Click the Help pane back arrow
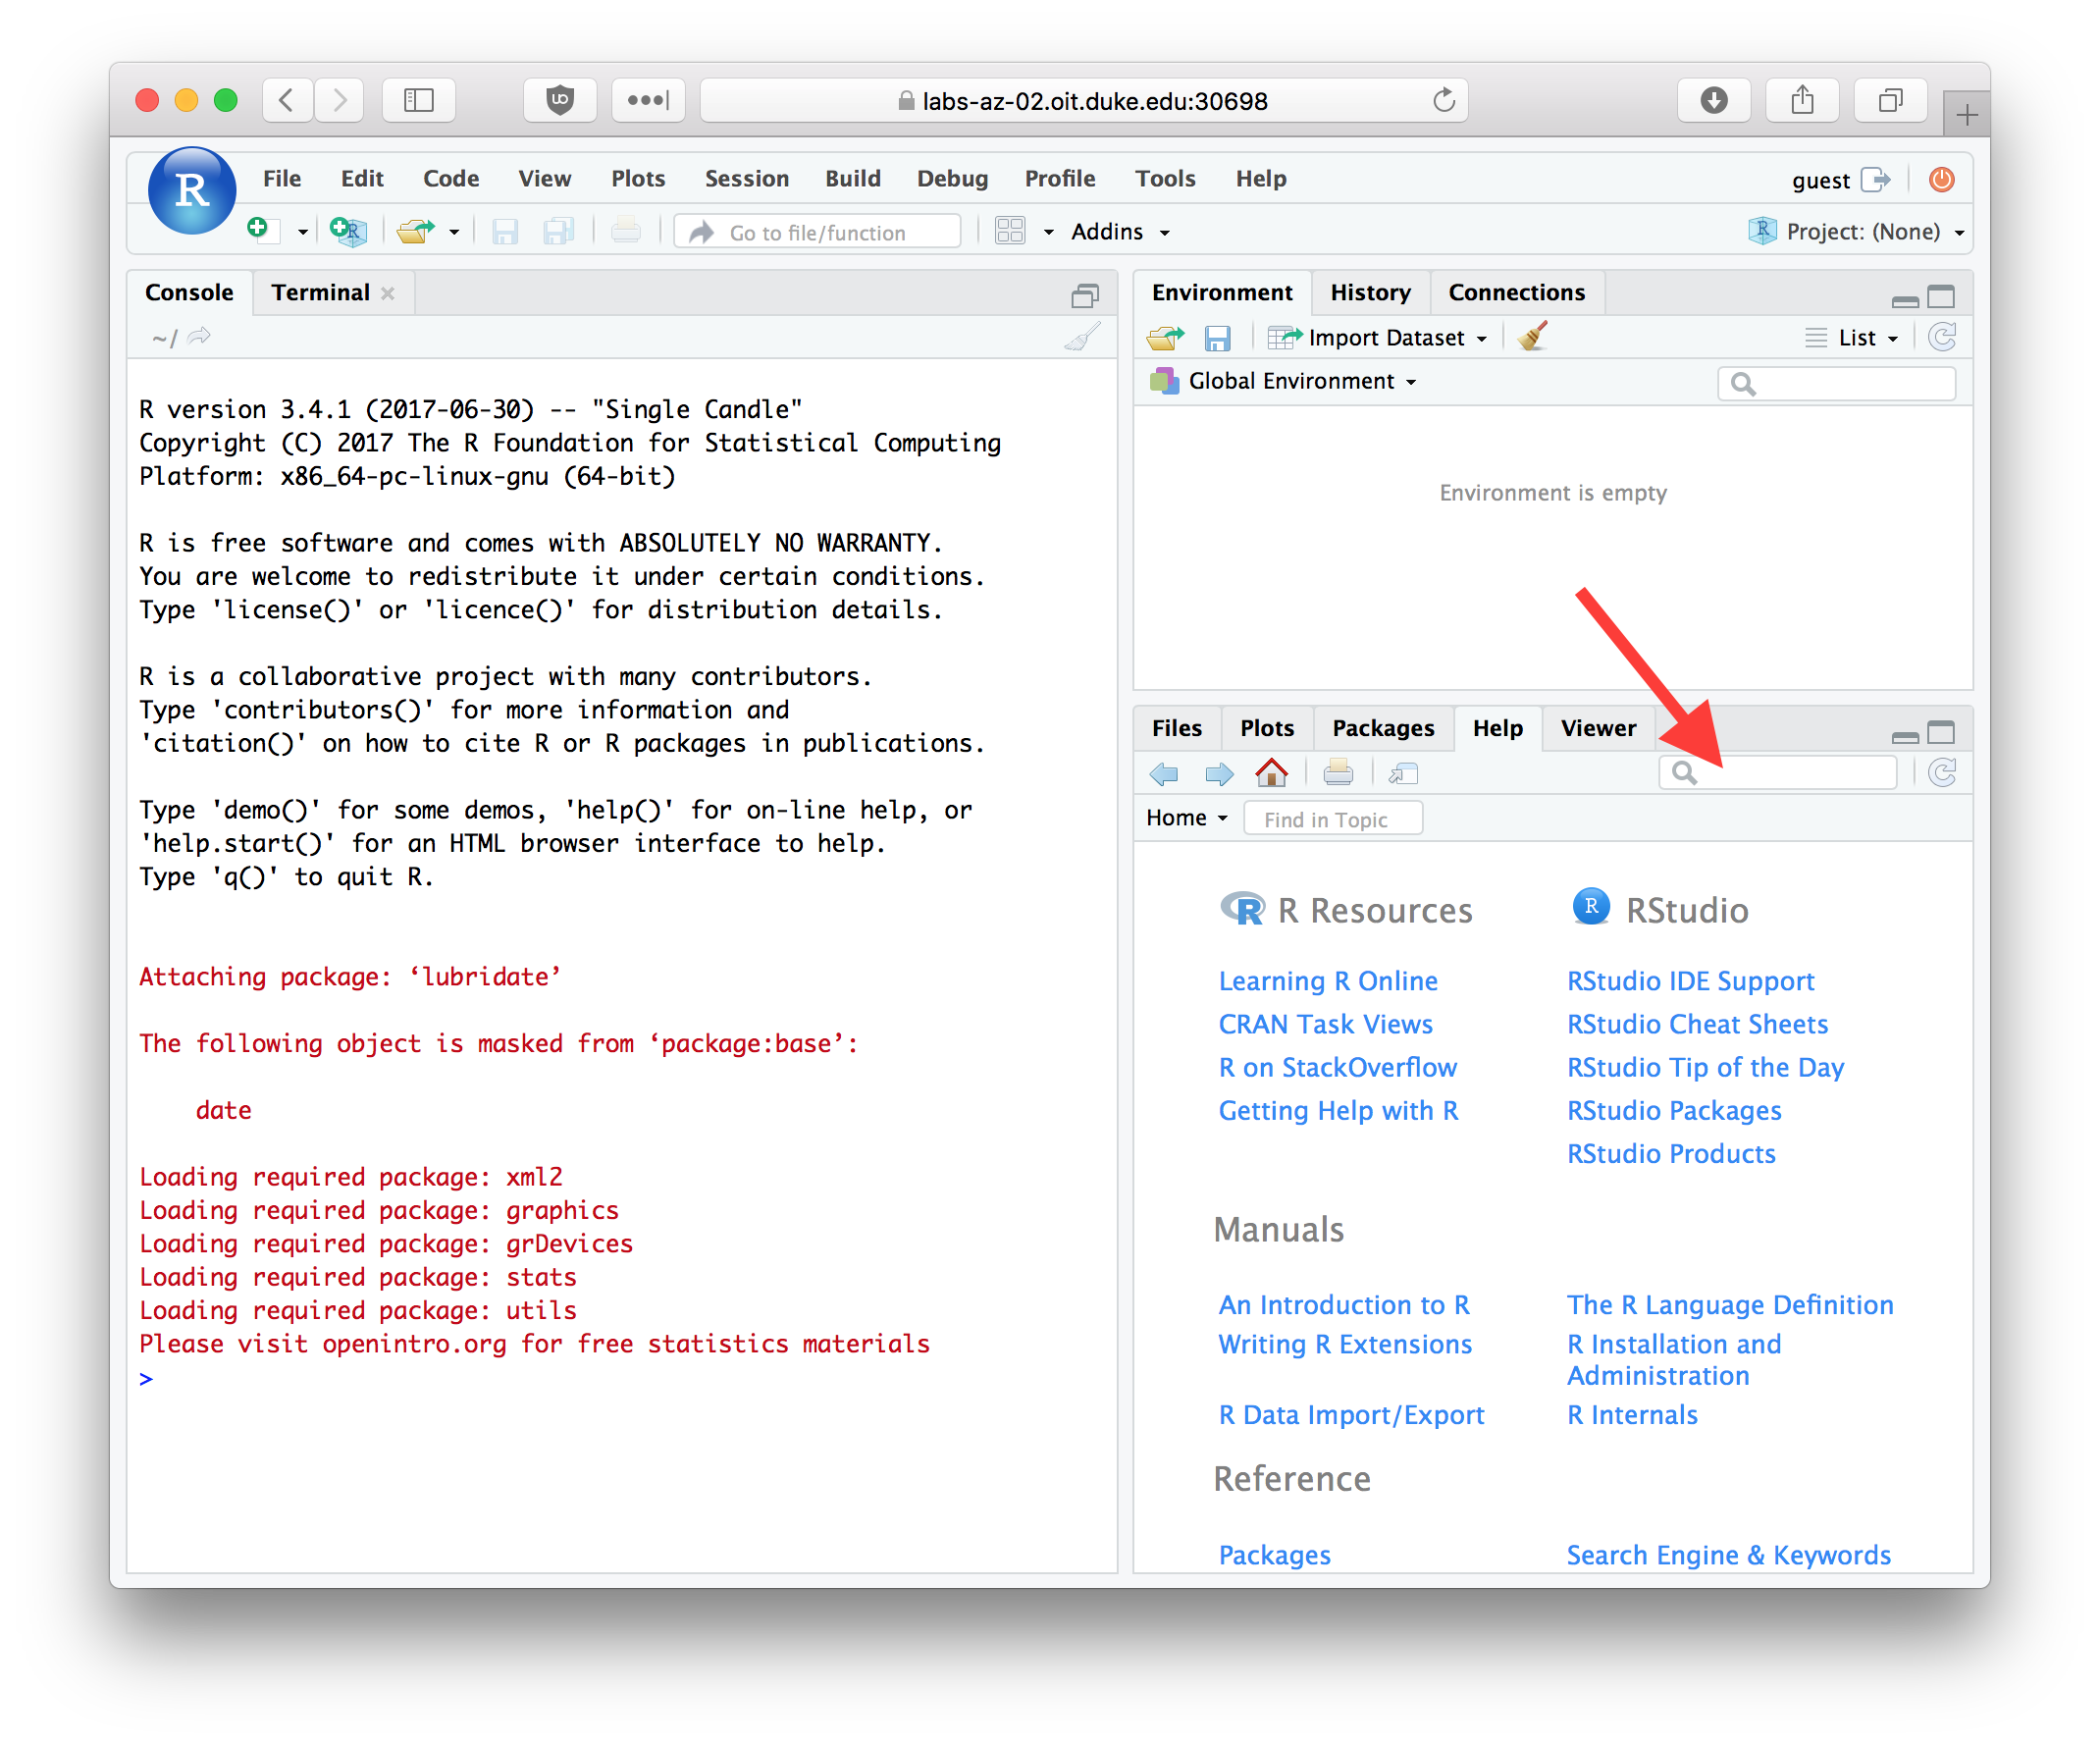This screenshot has width=2100, height=1745. pyautogui.click(x=1164, y=773)
